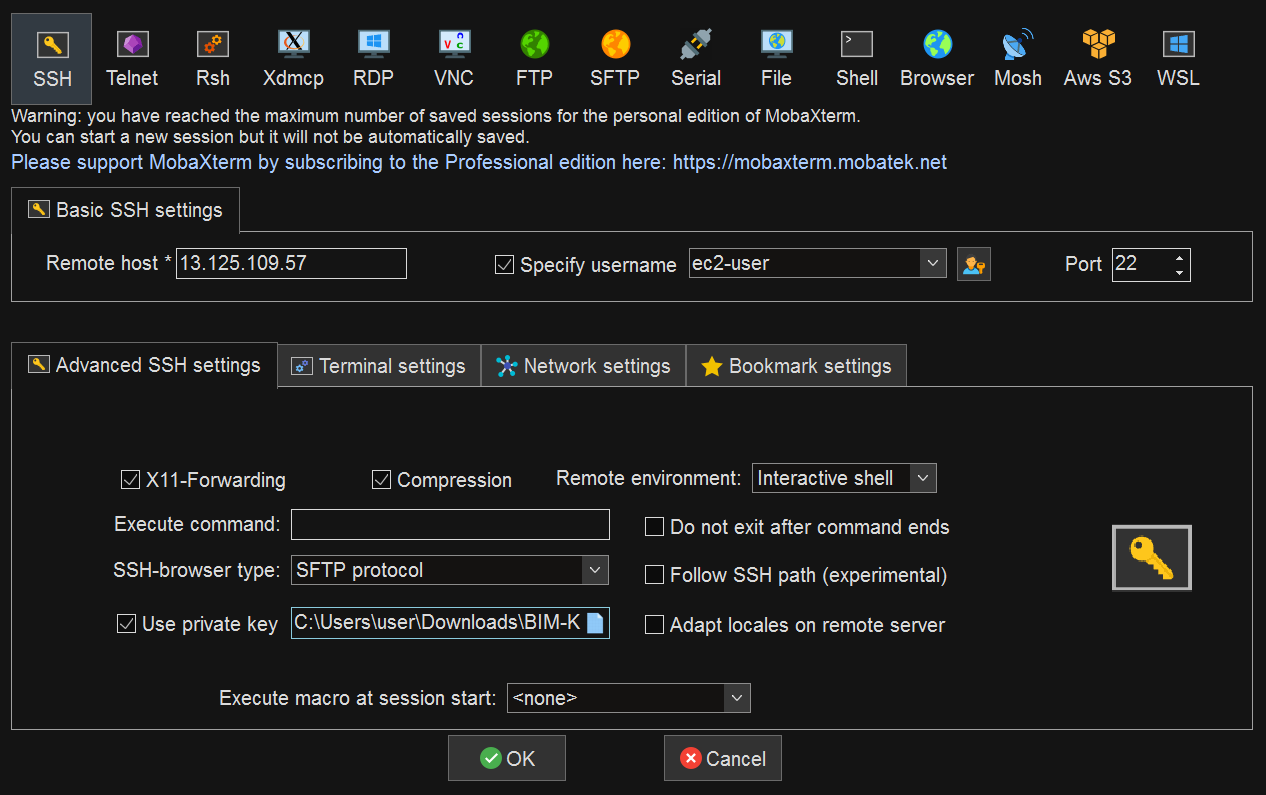Viewport: 1266px width, 795px height.
Task: Select the FTP session icon
Action: coord(534,59)
